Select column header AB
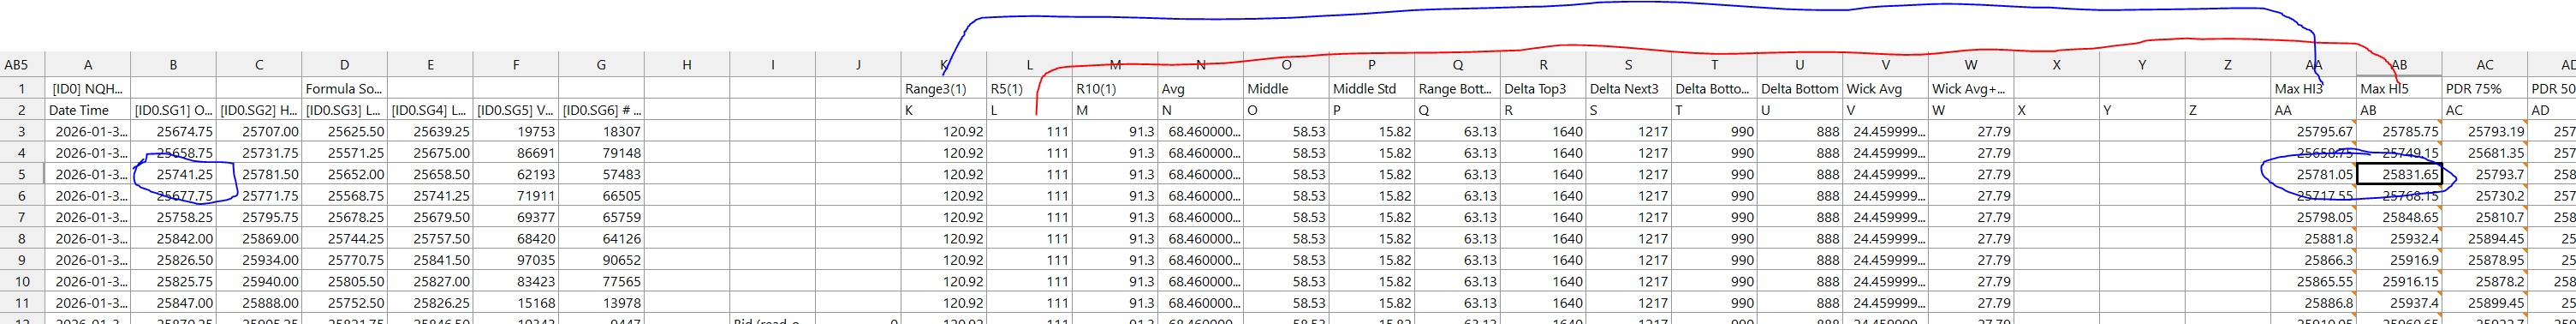 click(2399, 65)
